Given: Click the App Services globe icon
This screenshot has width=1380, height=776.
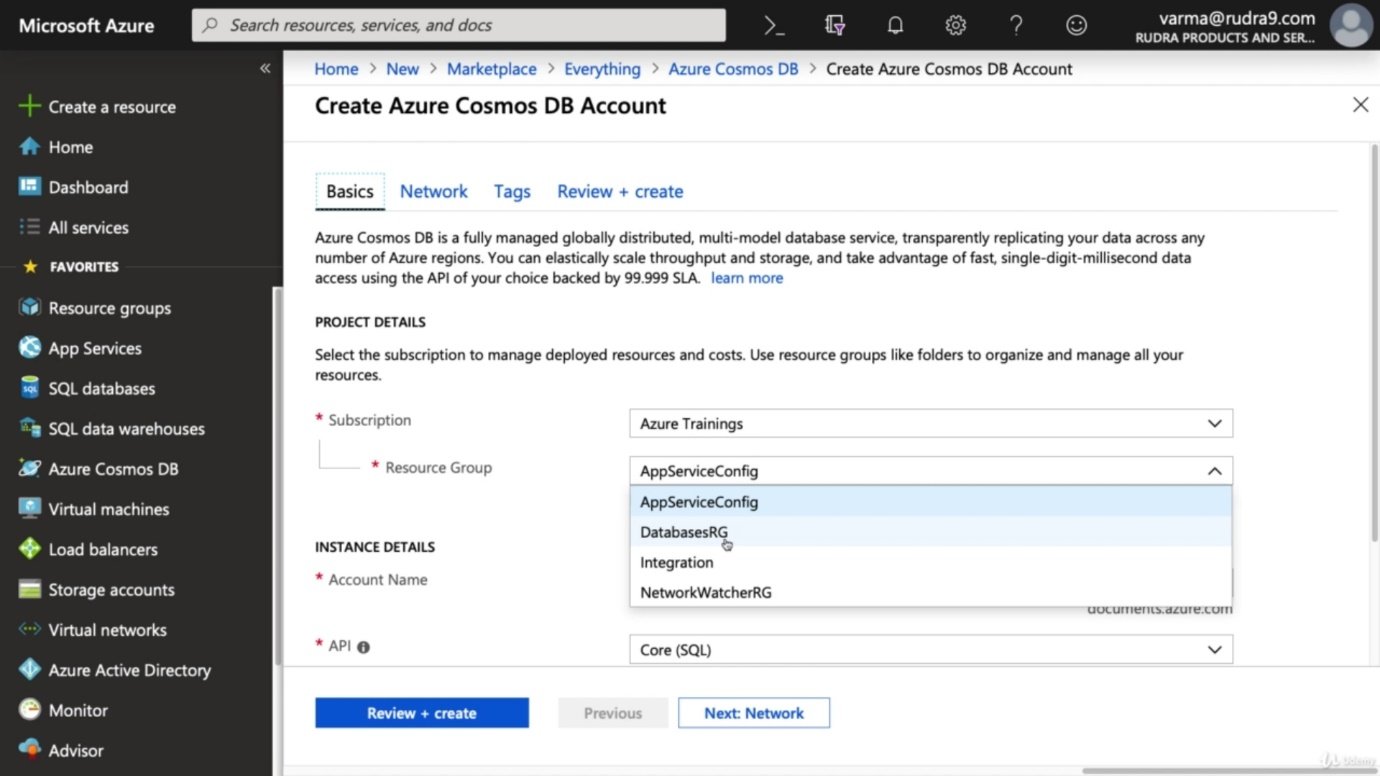Looking at the screenshot, I should 30,348.
